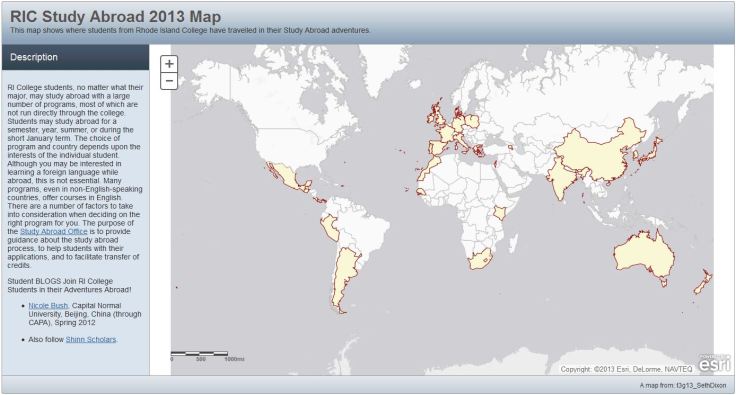Image resolution: width=736 pixels, height=395 pixels.
Task: Zoom in with the plus button
Action: tap(169, 63)
